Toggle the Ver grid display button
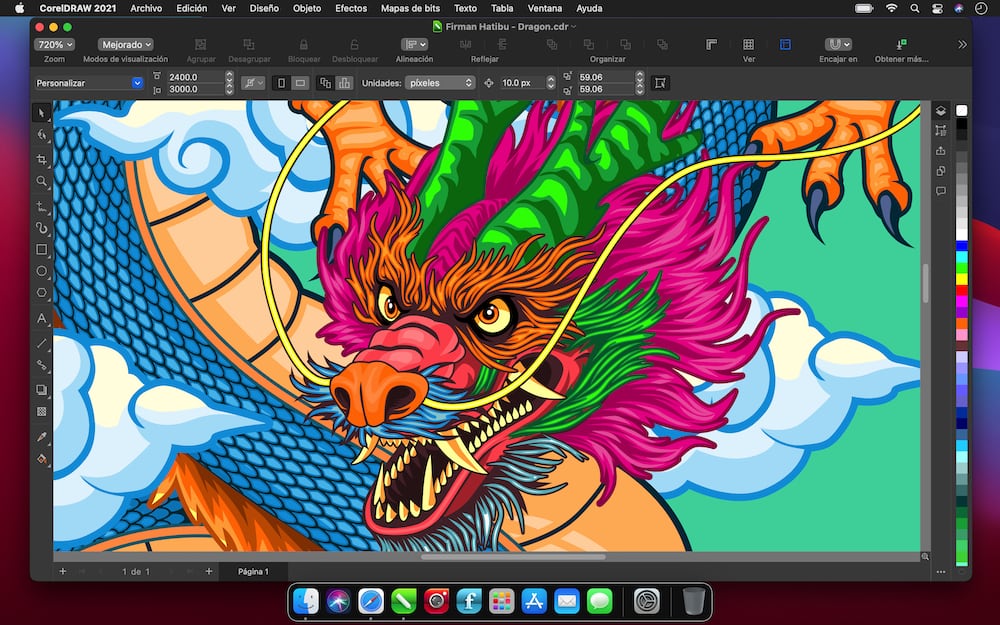The width and height of the screenshot is (1000, 625). click(748, 45)
